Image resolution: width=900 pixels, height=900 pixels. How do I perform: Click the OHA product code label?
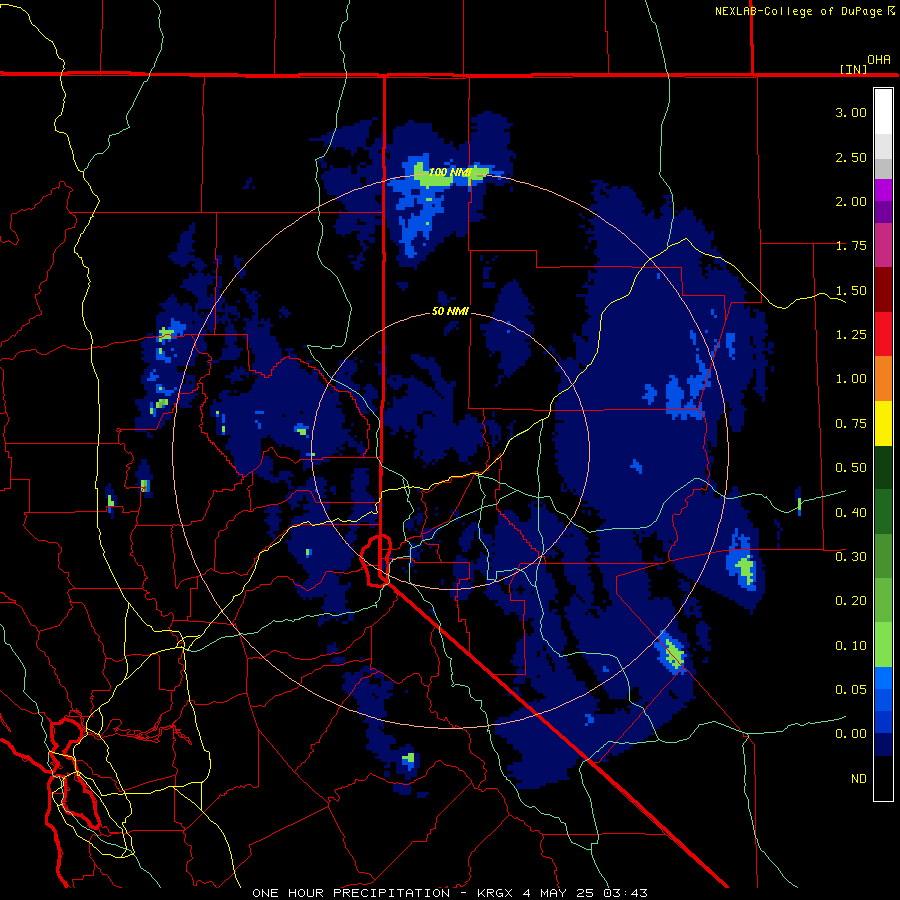[879, 60]
